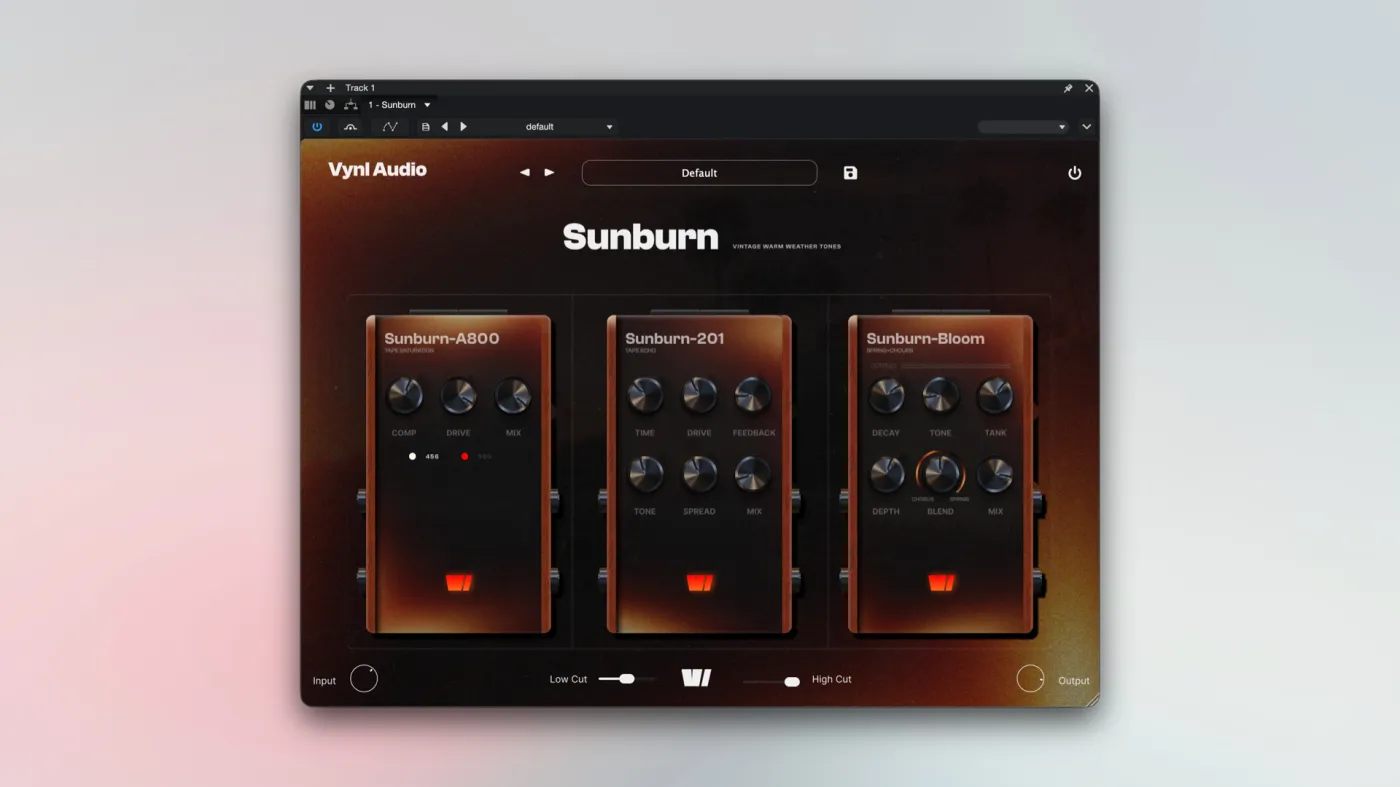Pin the plugin window

tap(1068, 88)
